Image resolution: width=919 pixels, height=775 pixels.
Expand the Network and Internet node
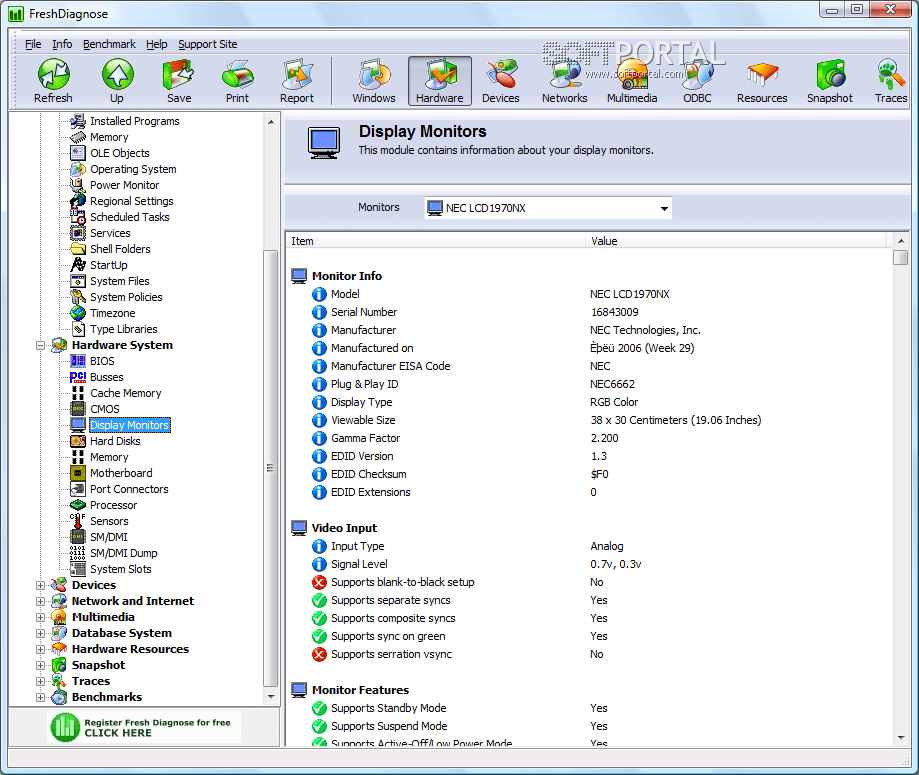click(40, 601)
